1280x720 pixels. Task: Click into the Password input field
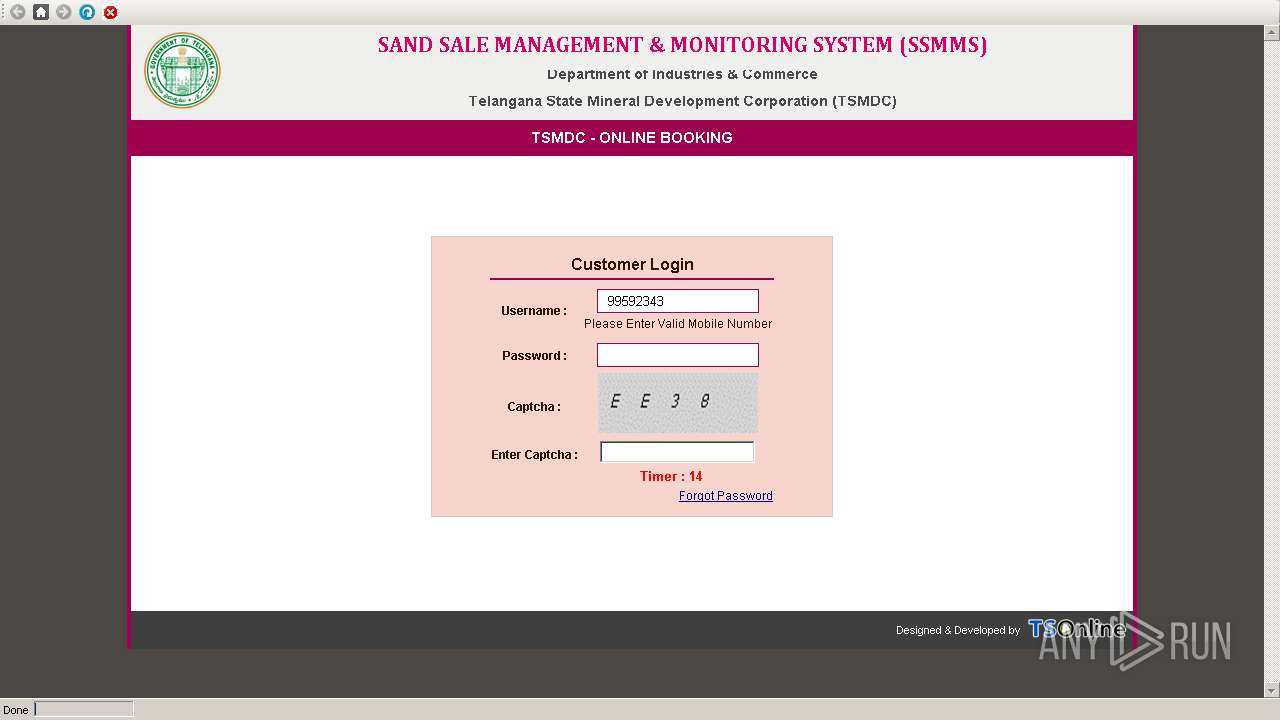coord(678,355)
